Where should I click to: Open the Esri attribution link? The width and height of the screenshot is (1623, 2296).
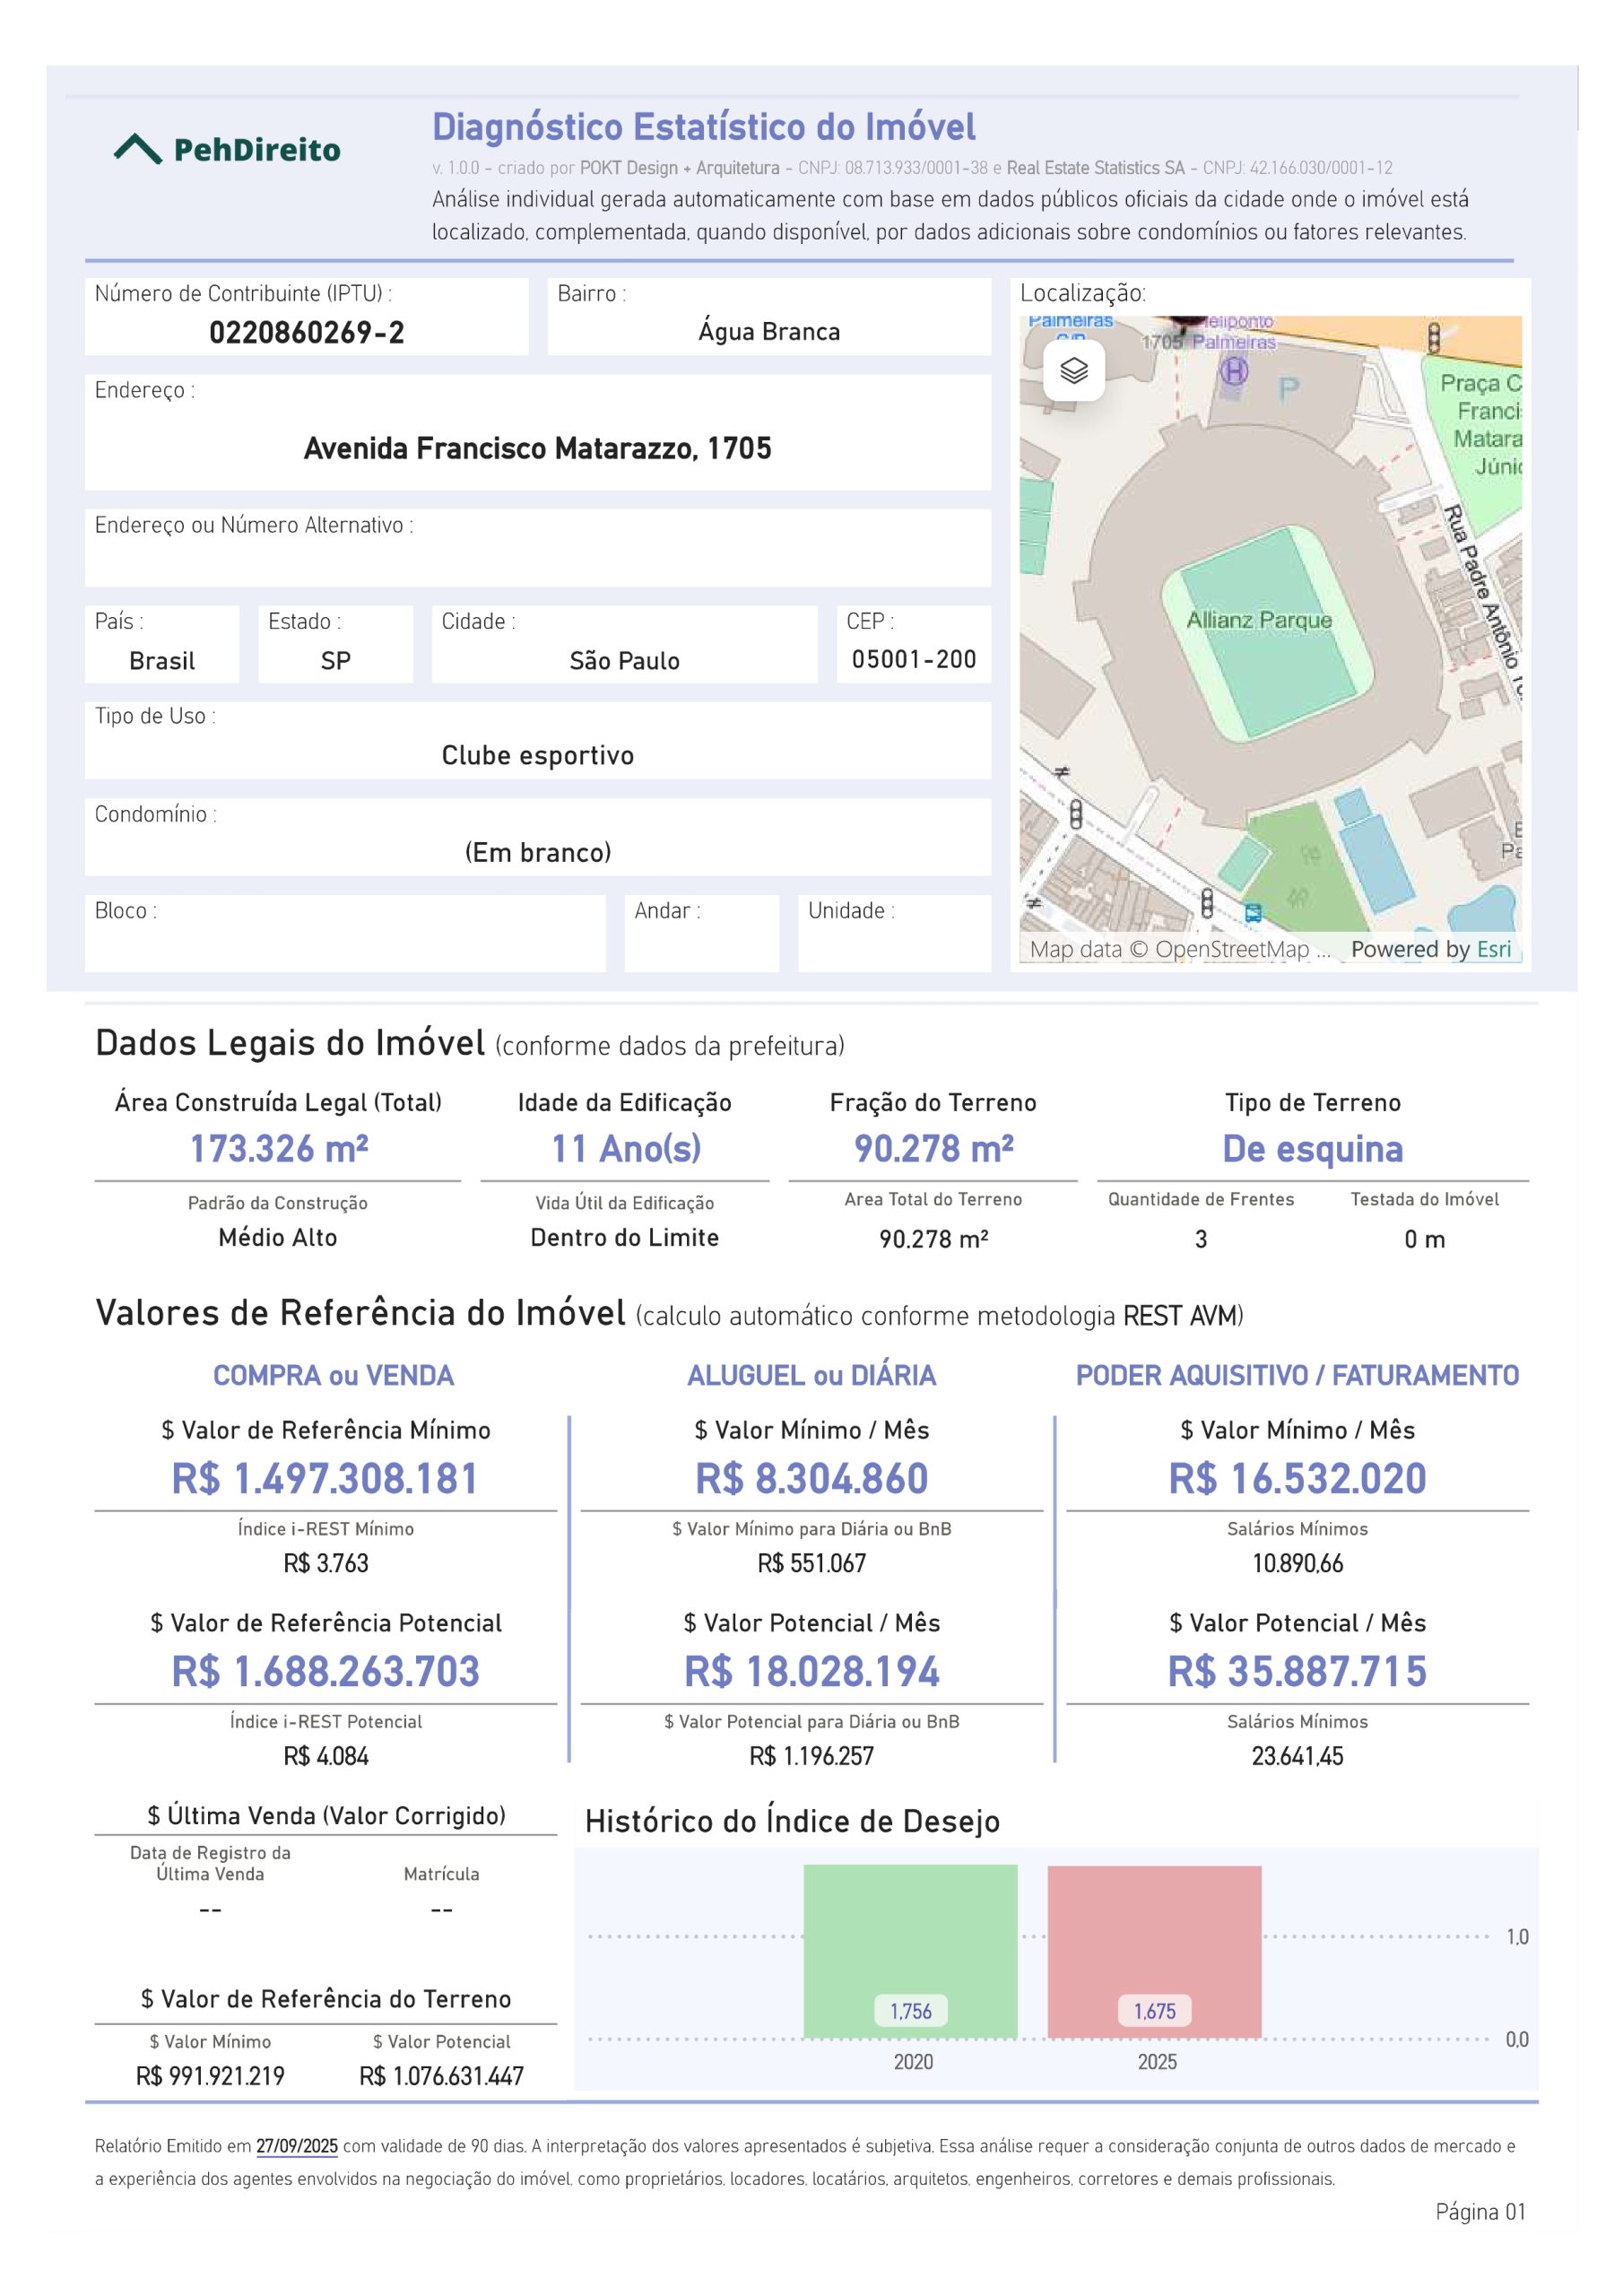(x=1494, y=949)
